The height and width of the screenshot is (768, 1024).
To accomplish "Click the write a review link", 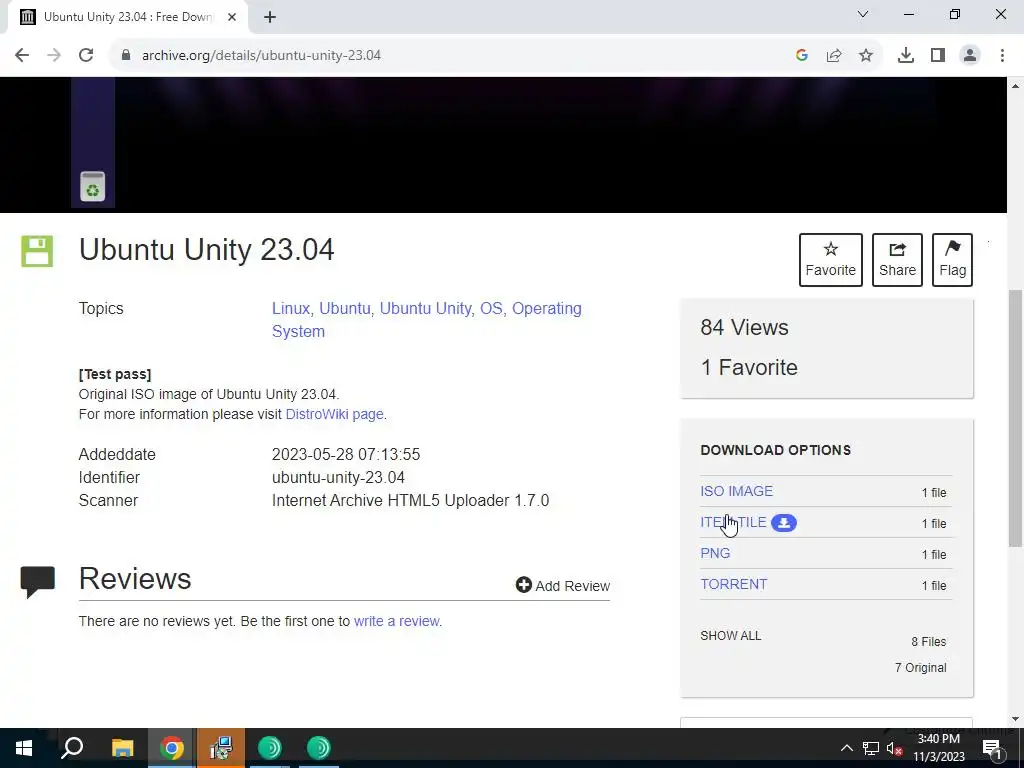I will pyautogui.click(x=396, y=621).
